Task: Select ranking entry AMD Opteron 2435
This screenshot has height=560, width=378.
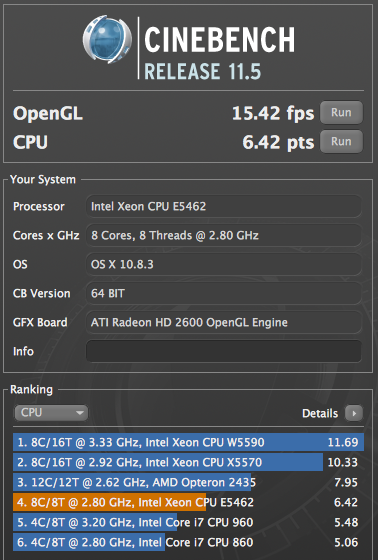Action: 189,482
